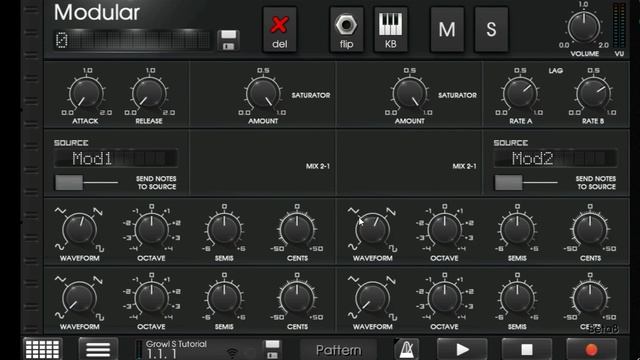Image resolution: width=640 pixels, height=360 pixels.
Task: Click the Modular preset name display field
Action: (x=132, y=40)
